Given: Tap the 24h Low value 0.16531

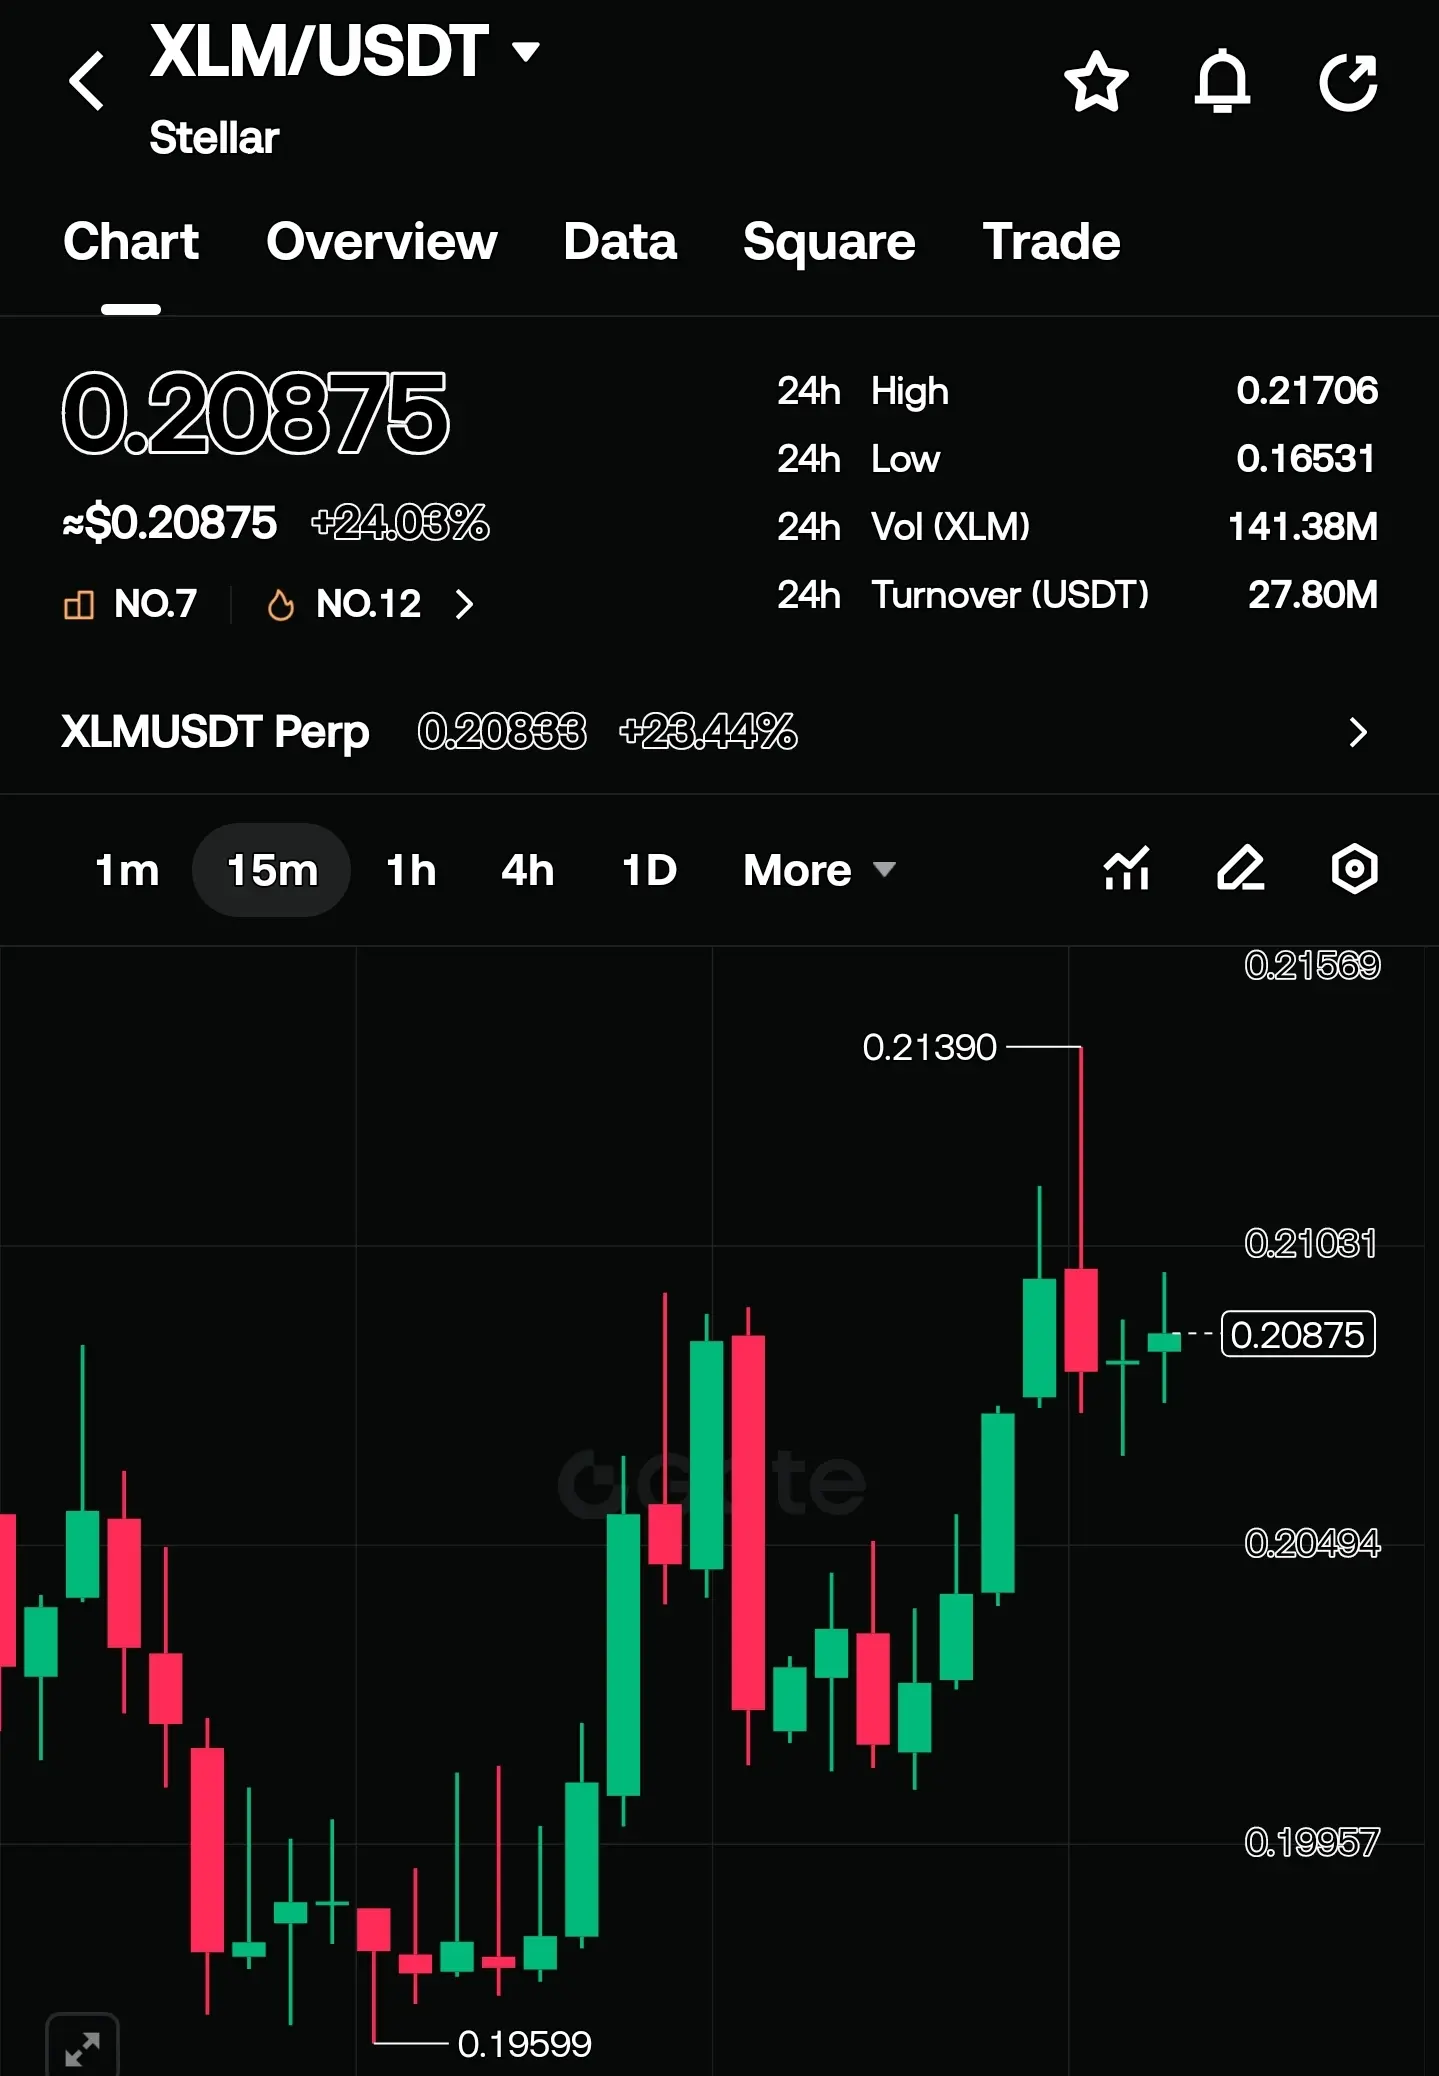Looking at the screenshot, I should click(1306, 459).
